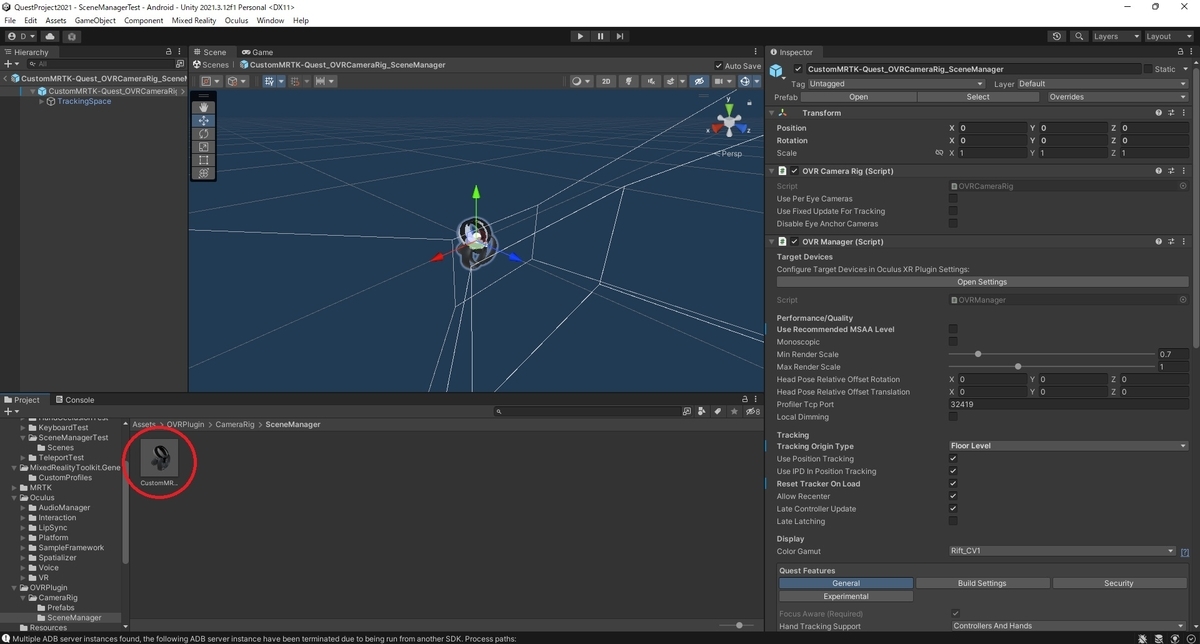This screenshot has height=644, width=1200.
Task: Select the Transform tool in Scene view
Action: tap(204, 173)
